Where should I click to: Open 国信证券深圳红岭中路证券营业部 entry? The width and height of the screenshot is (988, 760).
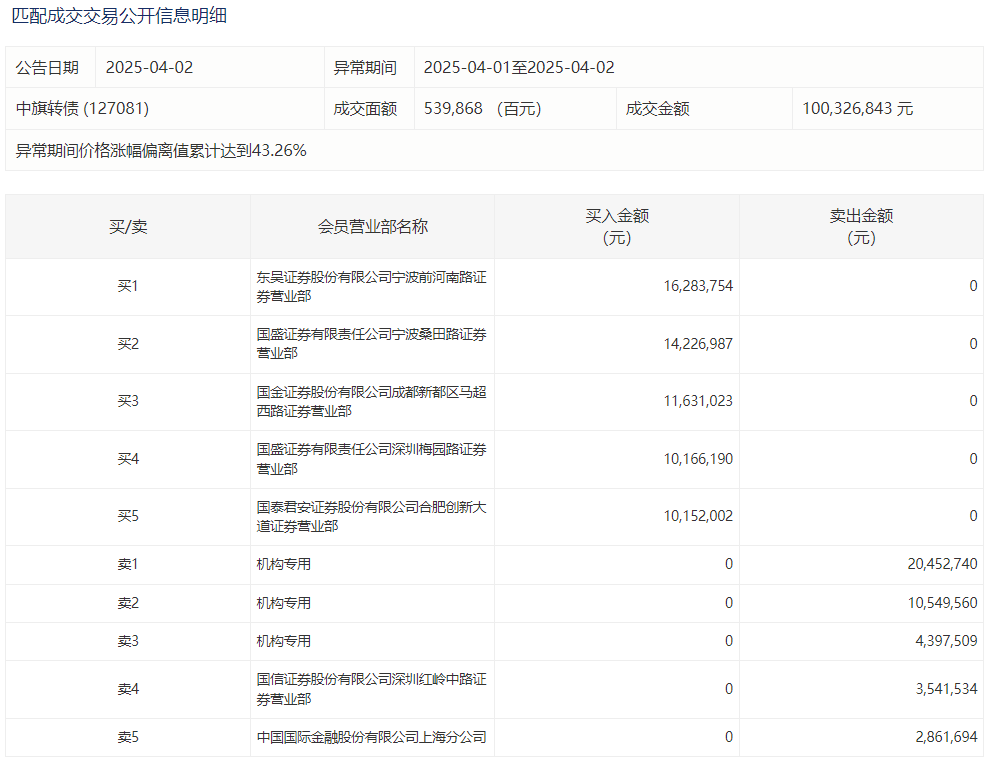(371, 689)
